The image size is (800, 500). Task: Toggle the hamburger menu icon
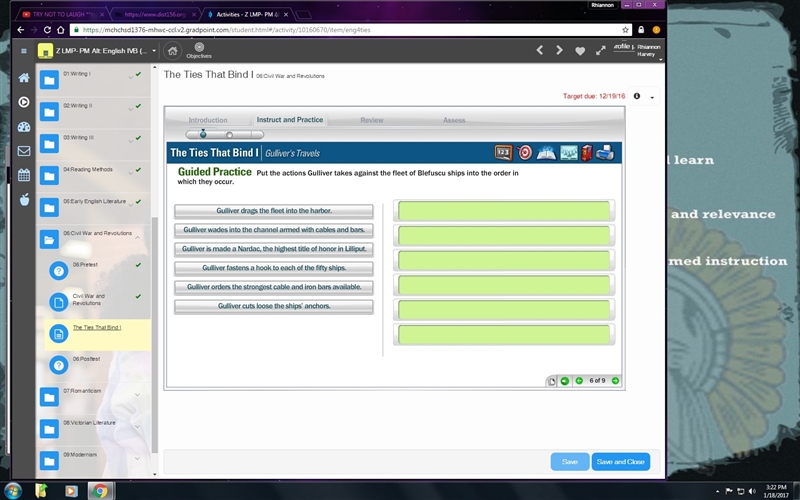(x=23, y=51)
